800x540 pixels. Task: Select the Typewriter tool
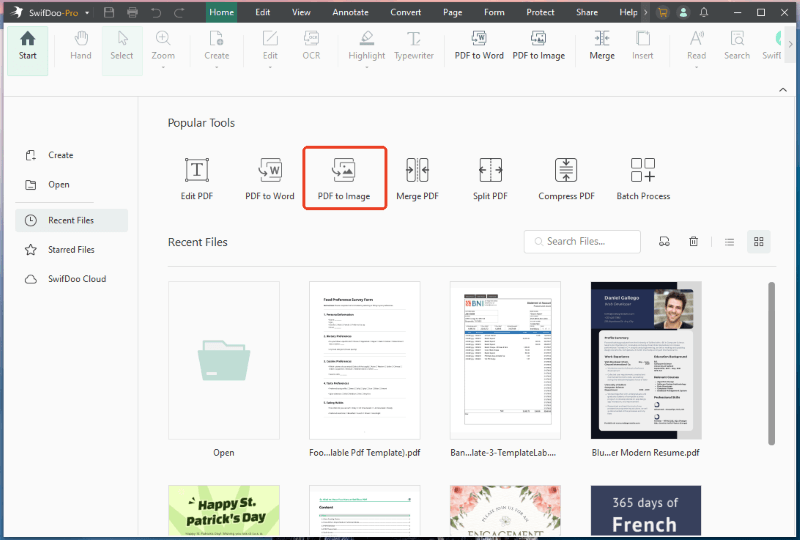click(x=414, y=46)
